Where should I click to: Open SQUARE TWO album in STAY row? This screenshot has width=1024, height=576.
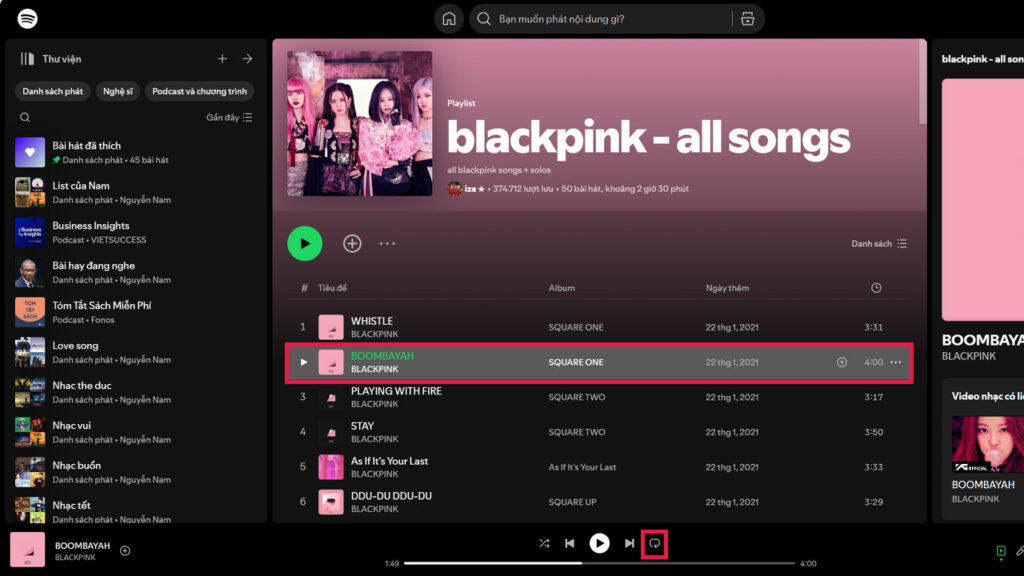[x=577, y=432]
